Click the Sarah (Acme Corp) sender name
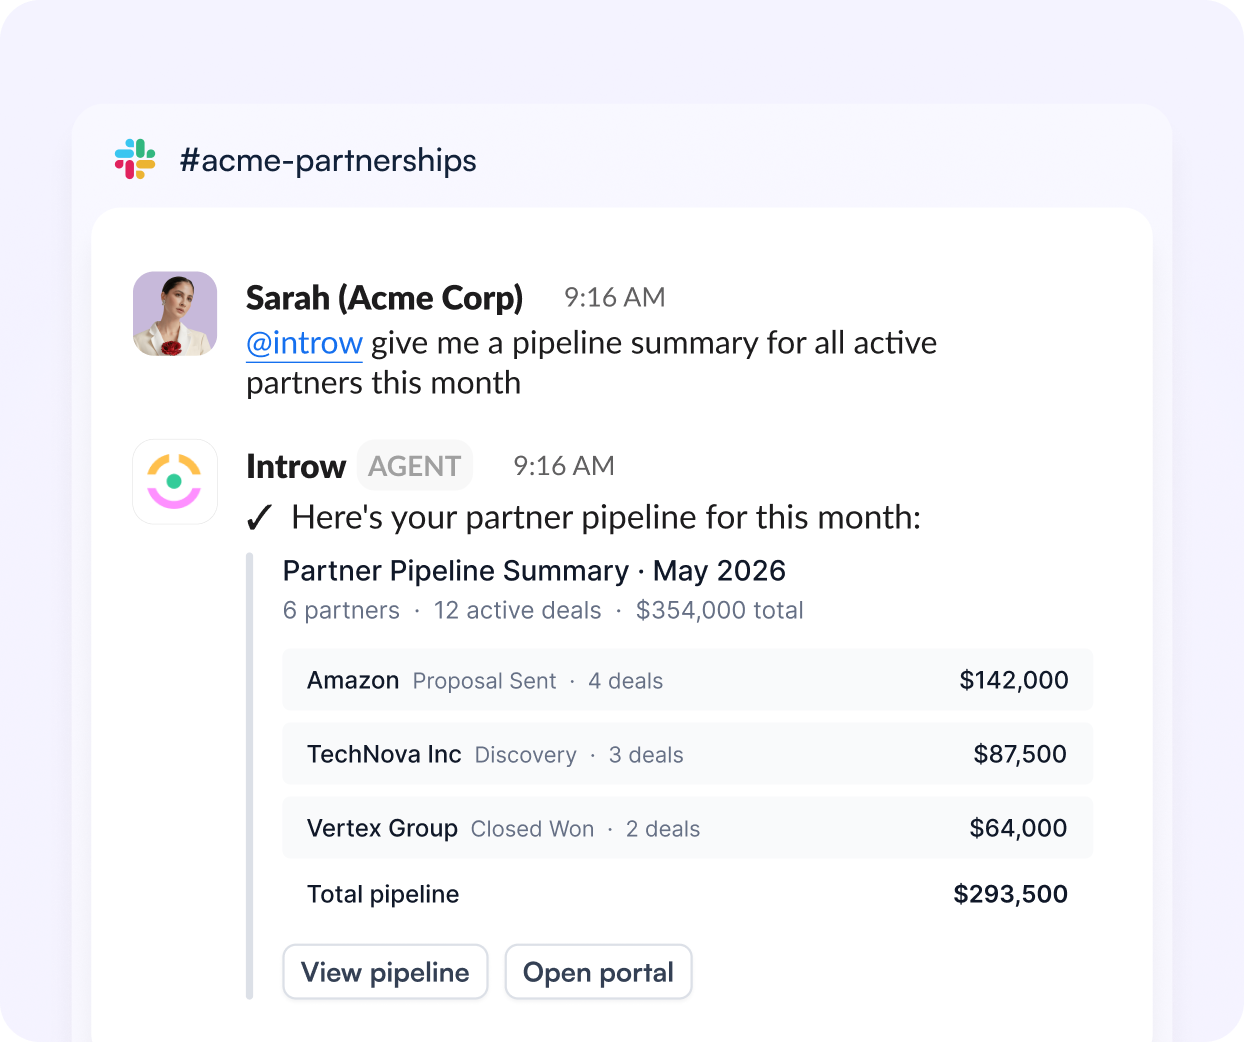Image resolution: width=1244 pixels, height=1042 pixels. [x=385, y=298]
